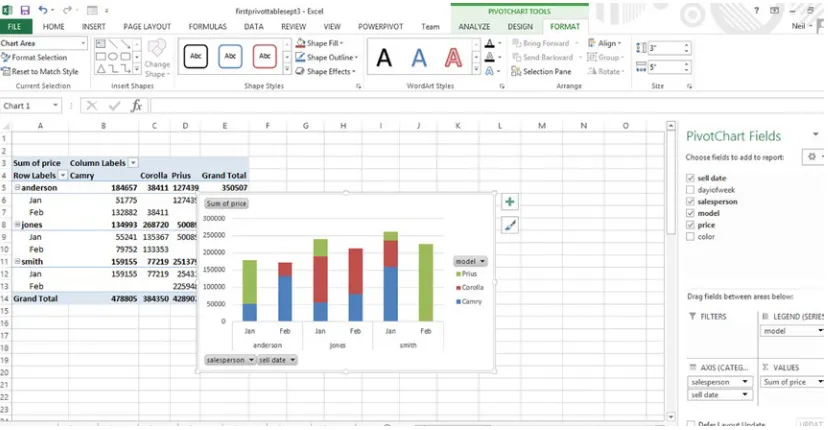Collapse the anderson row group
Screen dimensions: 828x430
tap(17, 188)
